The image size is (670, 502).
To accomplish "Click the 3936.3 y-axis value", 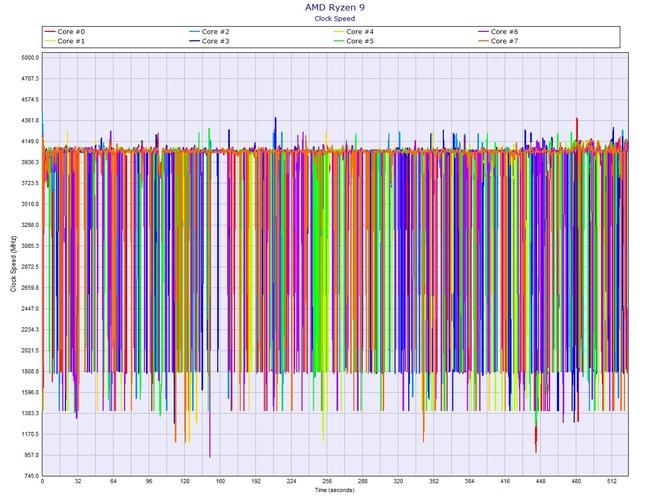I will click(x=30, y=162).
